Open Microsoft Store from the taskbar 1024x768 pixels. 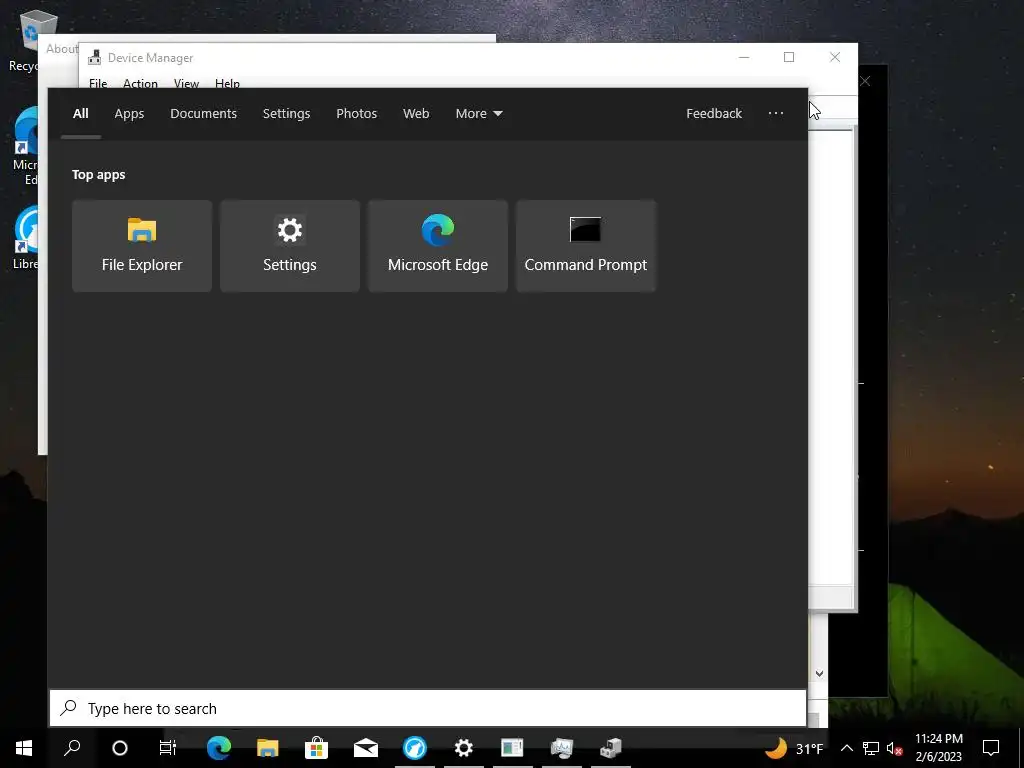[x=317, y=748]
